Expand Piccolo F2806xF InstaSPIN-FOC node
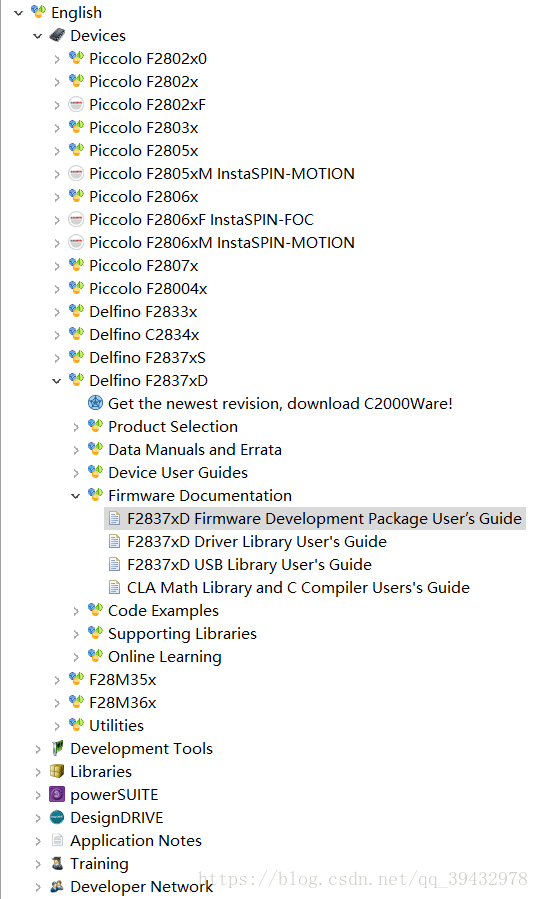Screen dimensions: 539x899 pyautogui.click(x=57, y=220)
